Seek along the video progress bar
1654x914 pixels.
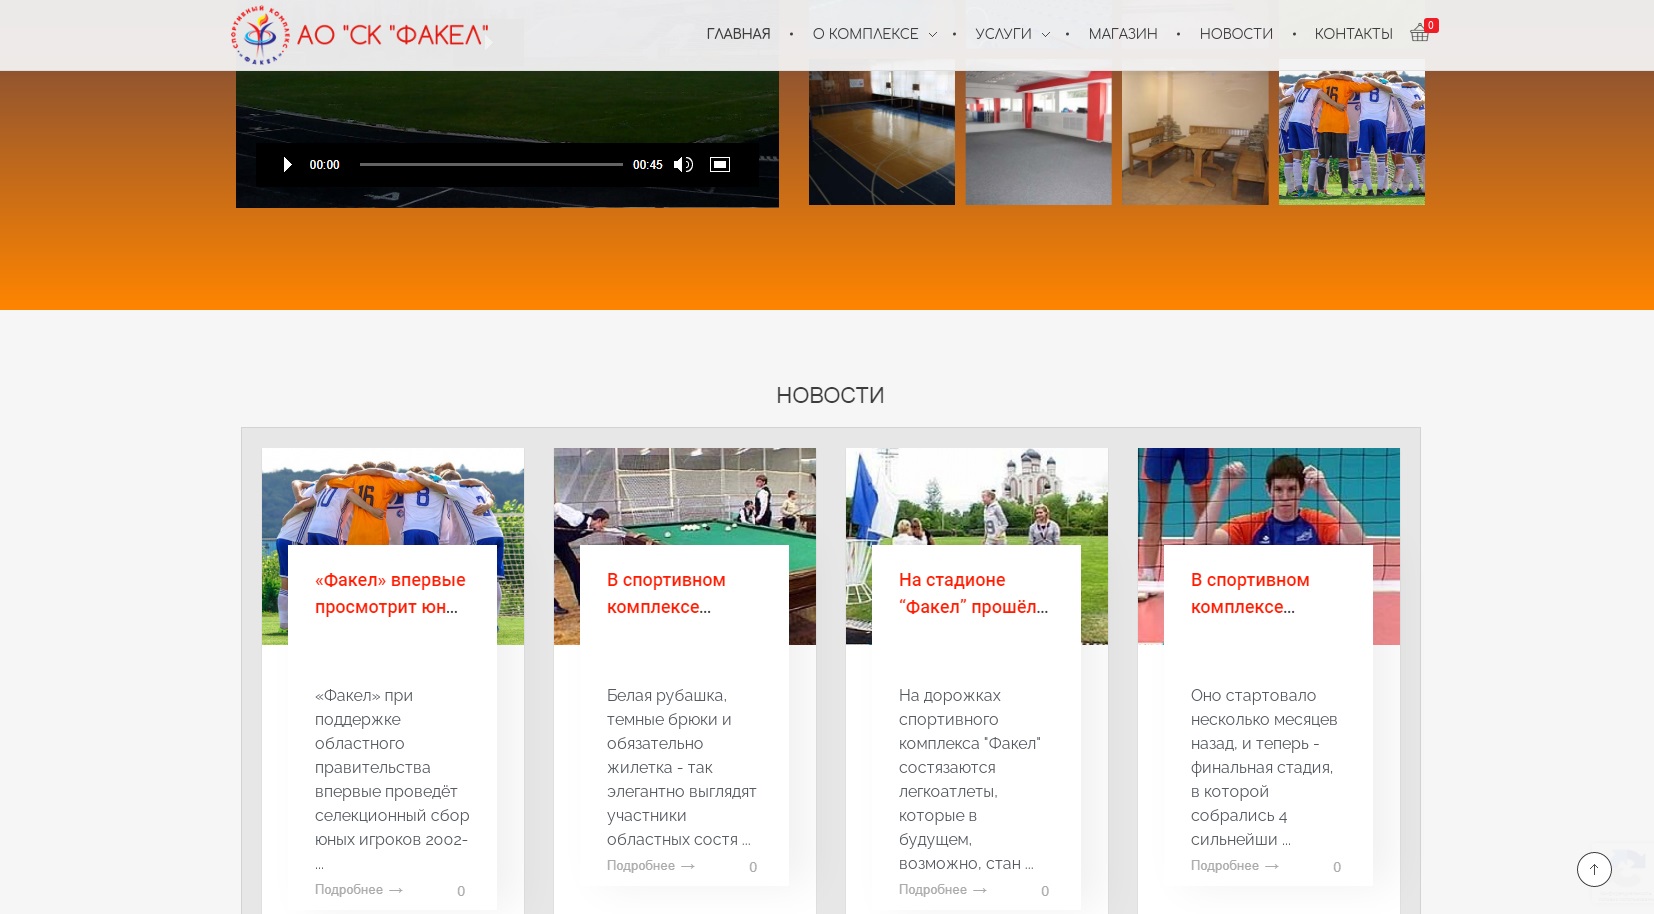pyautogui.click(x=491, y=165)
